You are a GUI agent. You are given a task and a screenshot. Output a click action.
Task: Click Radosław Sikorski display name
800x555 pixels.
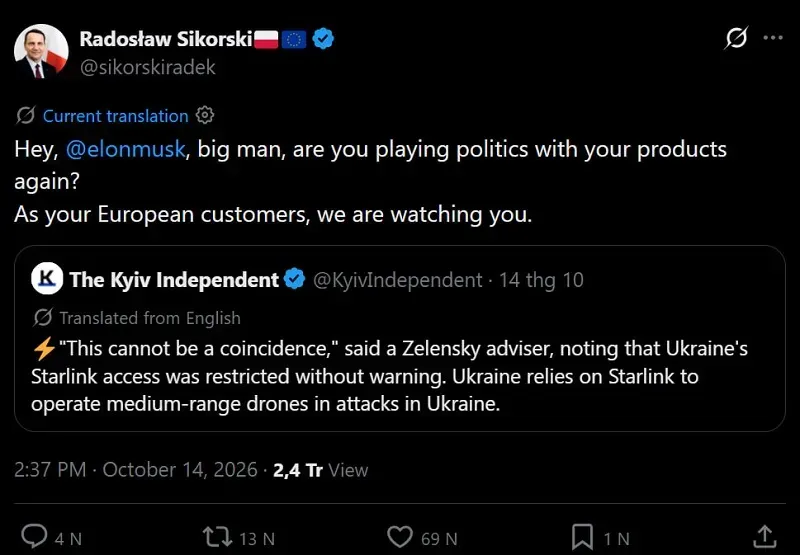coord(166,39)
